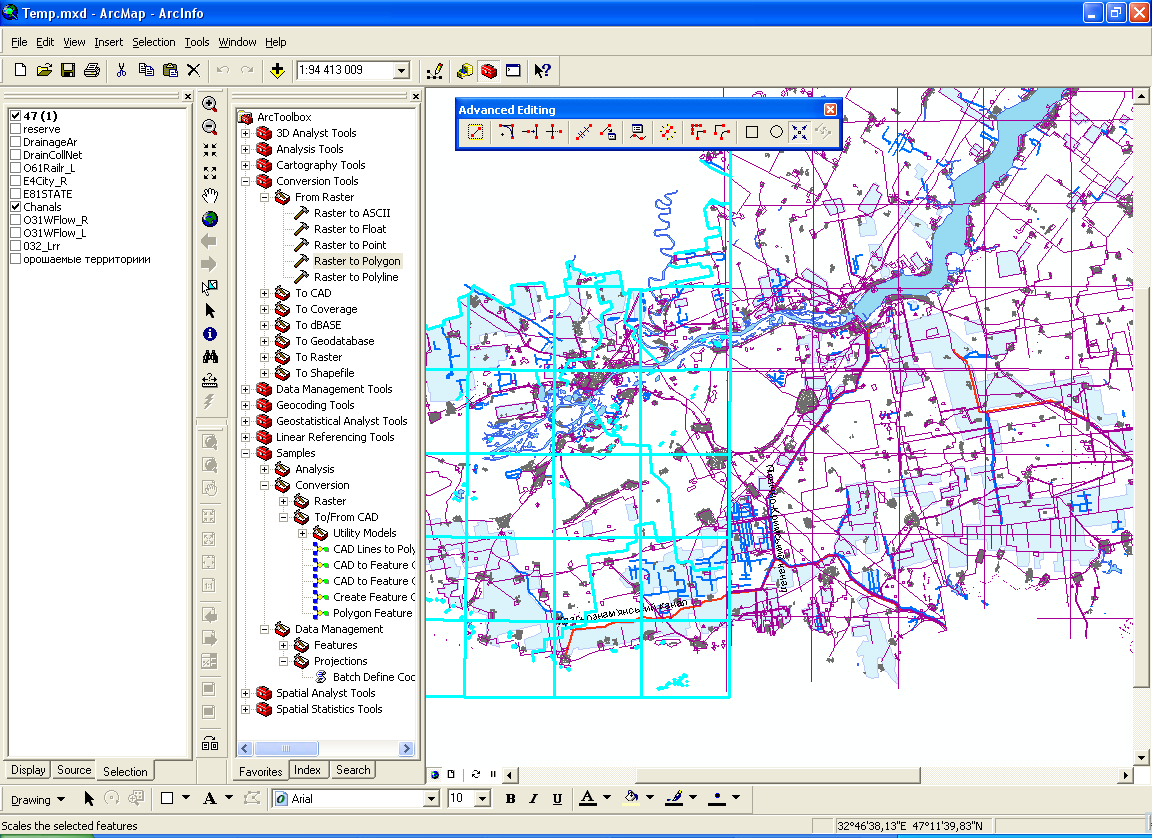Image resolution: width=1152 pixels, height=838 pixels.
Task: Select the Zoom Out magnifier tool
Action: pos(209,127)
